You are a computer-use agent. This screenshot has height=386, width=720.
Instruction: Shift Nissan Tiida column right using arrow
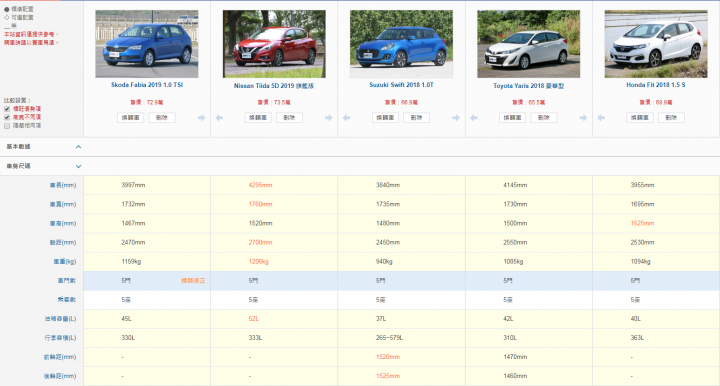(x=328, y=118)
